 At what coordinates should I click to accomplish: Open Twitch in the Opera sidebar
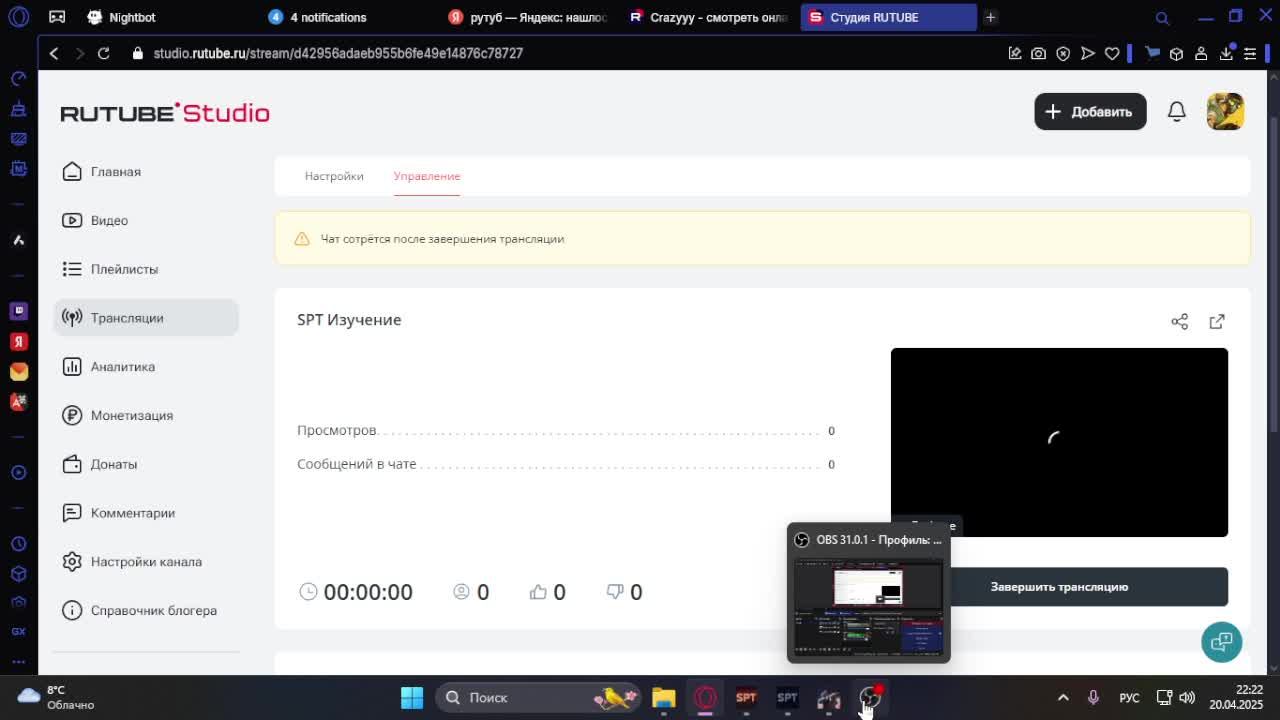(18, 311)
